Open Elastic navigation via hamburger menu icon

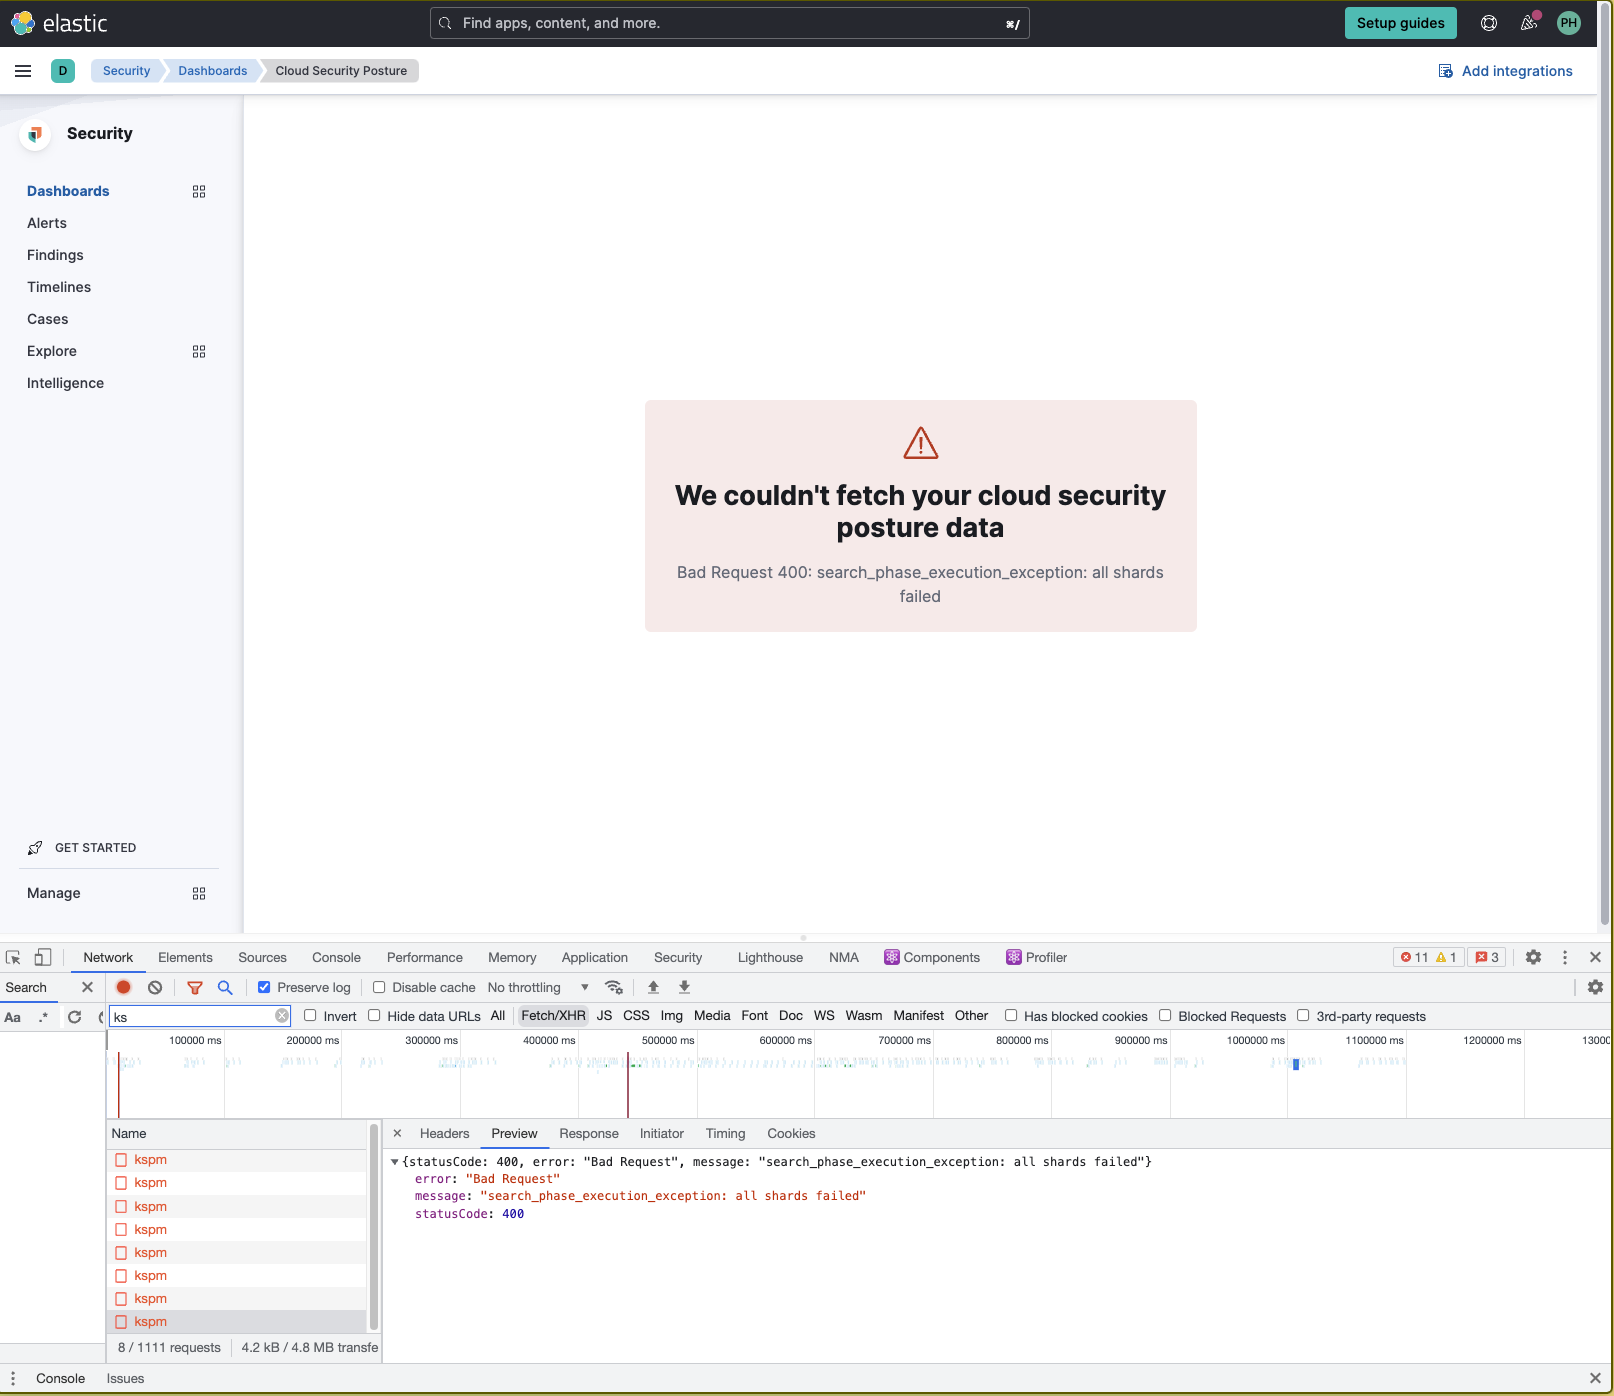[22, 71]
